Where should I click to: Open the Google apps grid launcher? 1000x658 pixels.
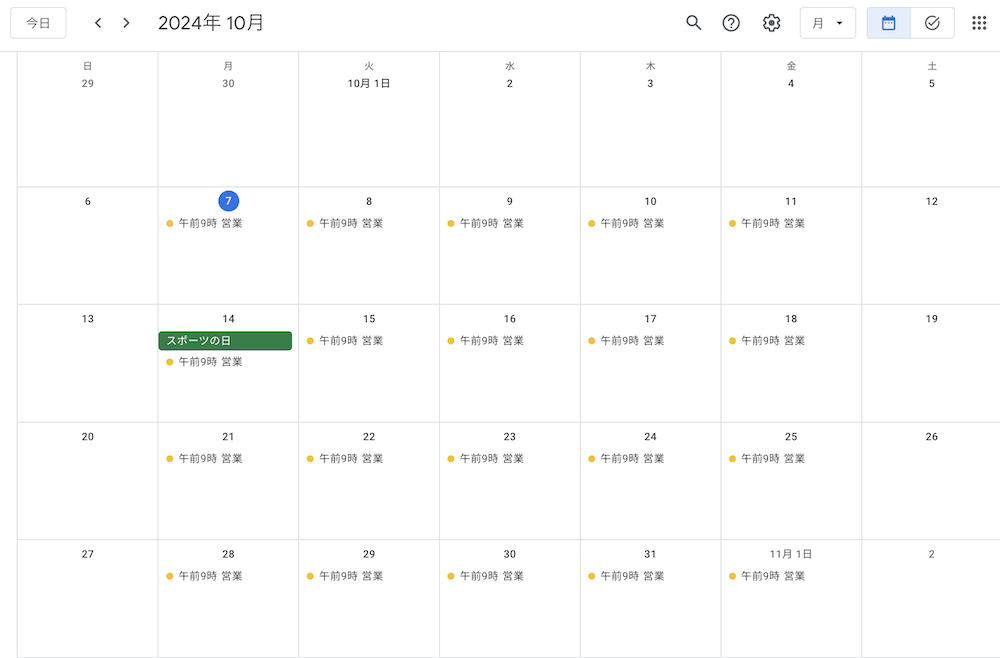coord(979,23)
